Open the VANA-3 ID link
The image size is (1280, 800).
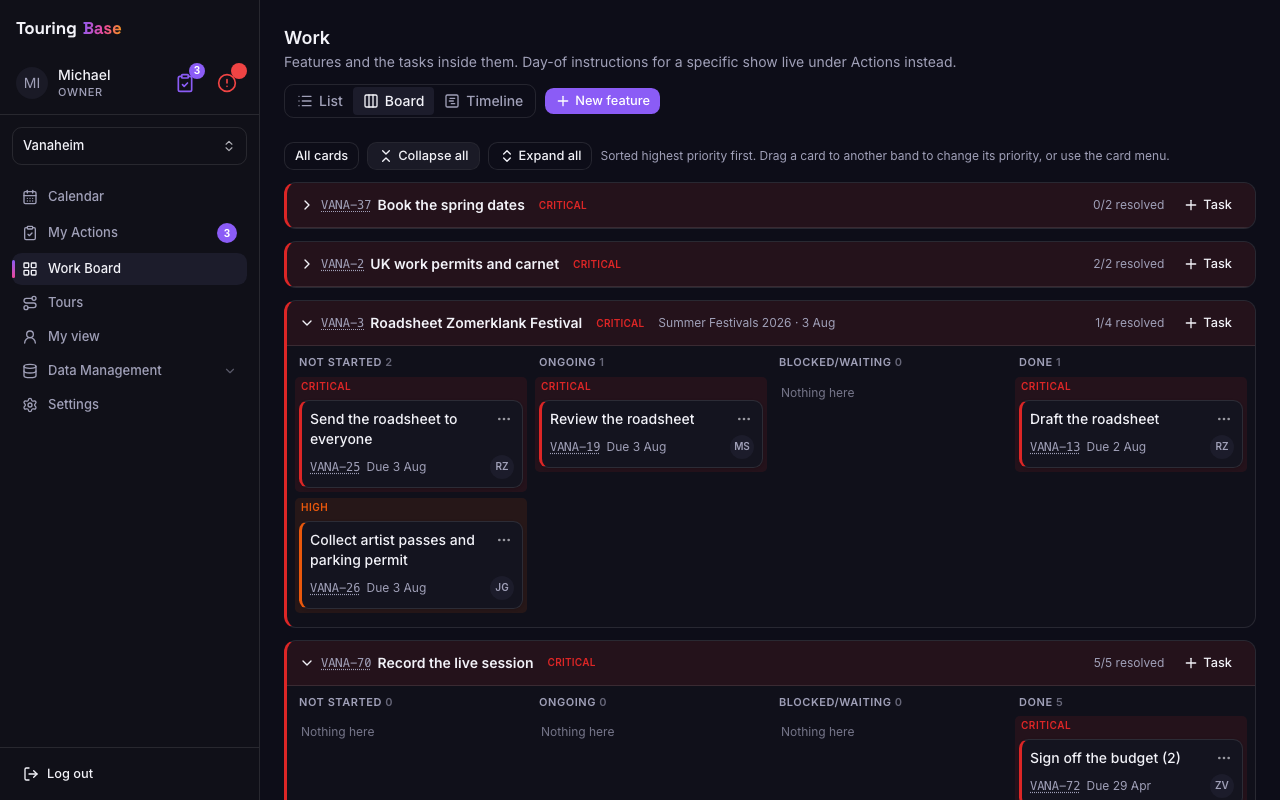[342, 323]
